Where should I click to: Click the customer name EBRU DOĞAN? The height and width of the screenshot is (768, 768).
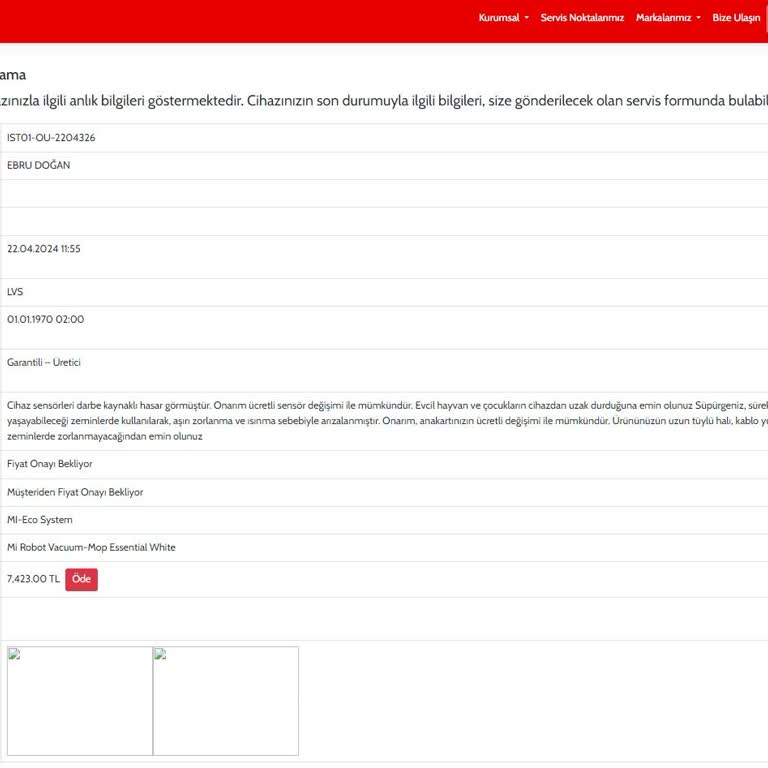[39, 166]
